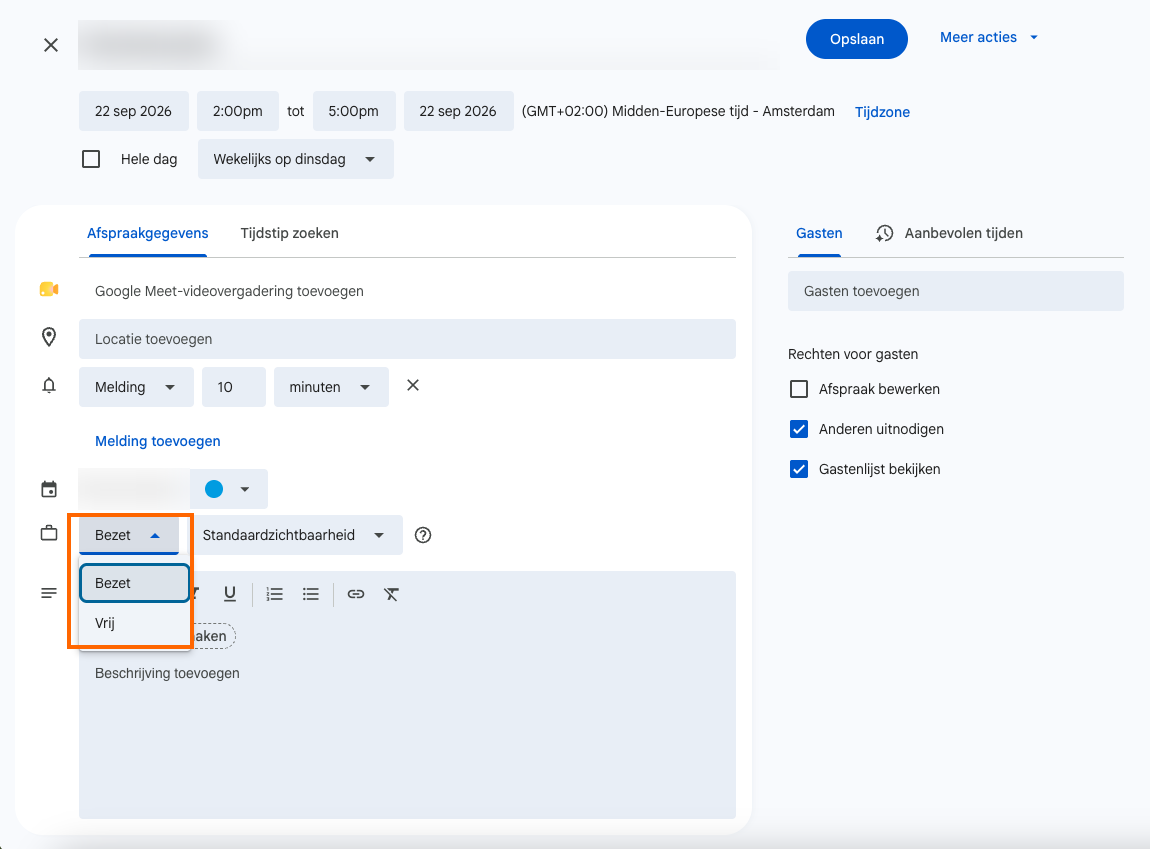1150x849 pixels.
Task: Click the event title field
Action: tap(428, 45)
